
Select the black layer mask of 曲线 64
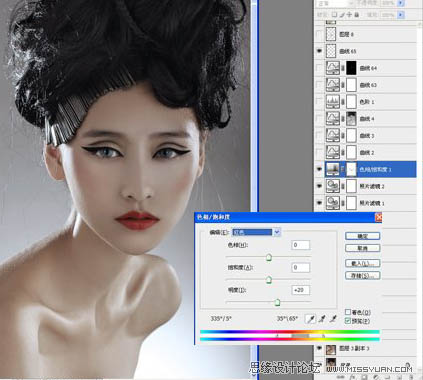(351, 68)
